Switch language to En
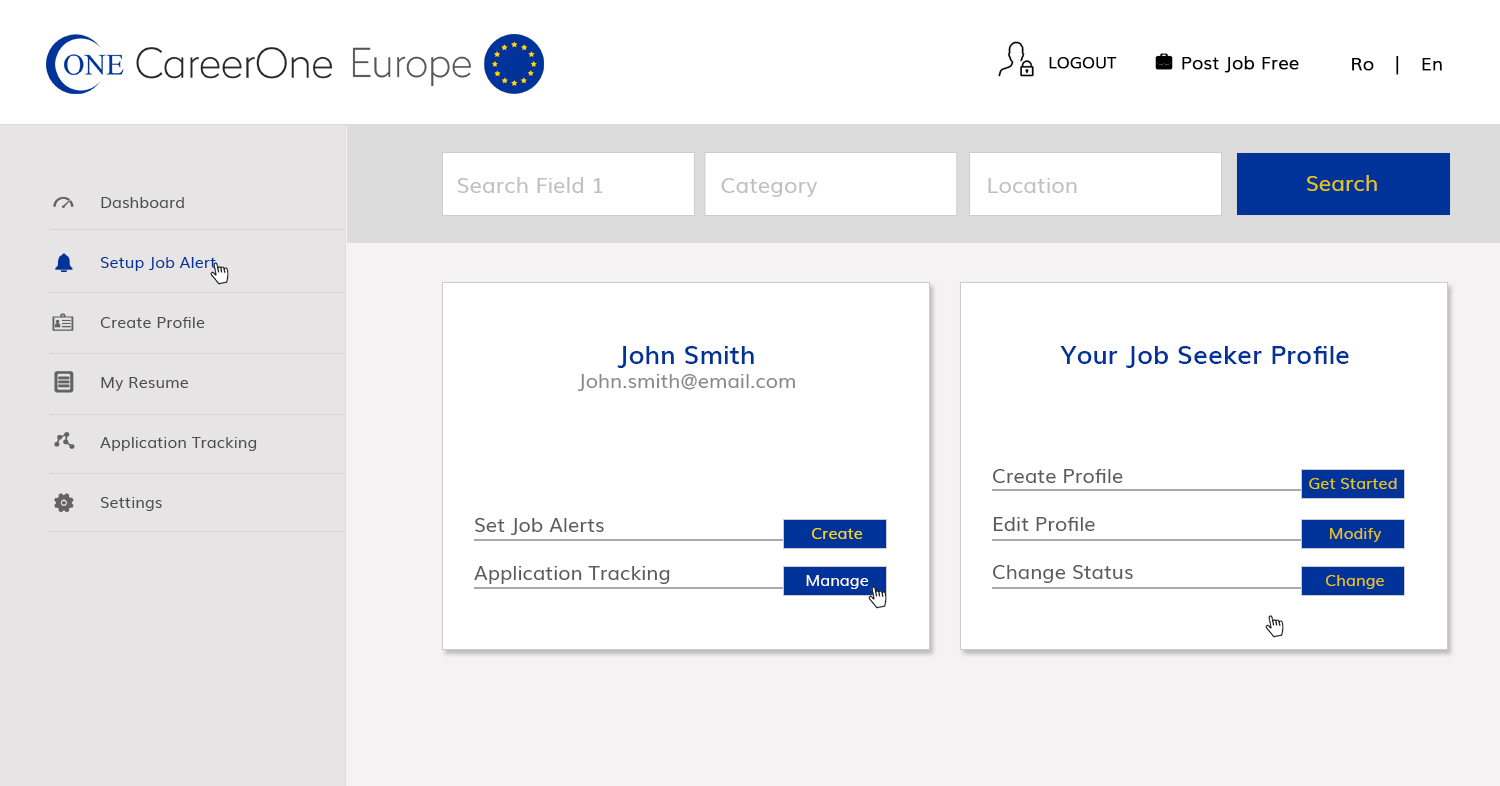The image size is (1500, 786). pyautogui.click(x=1432, y=64)
